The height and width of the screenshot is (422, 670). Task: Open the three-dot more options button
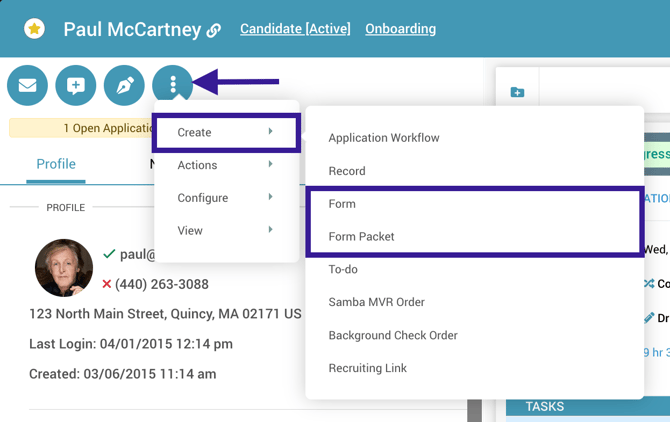(173, 86)
